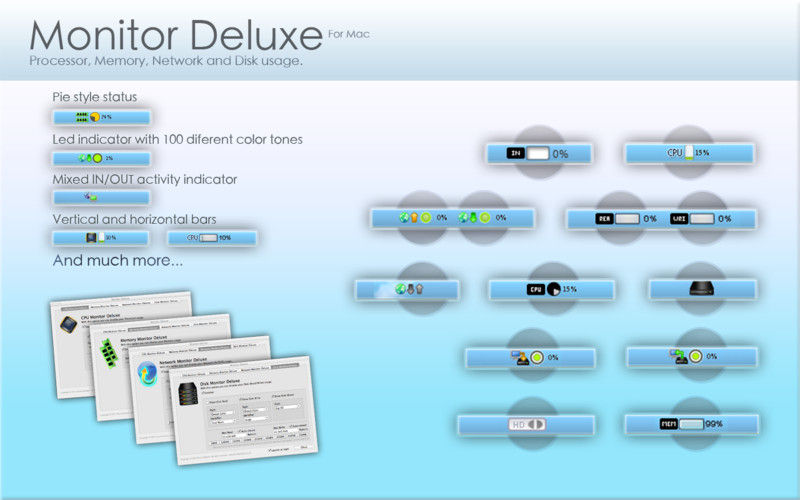The height and width of the screenshot is (500, 800).
Task: Click the 'Mixed IN/OUT activity indicator' heading
Action: click(144, 179)
